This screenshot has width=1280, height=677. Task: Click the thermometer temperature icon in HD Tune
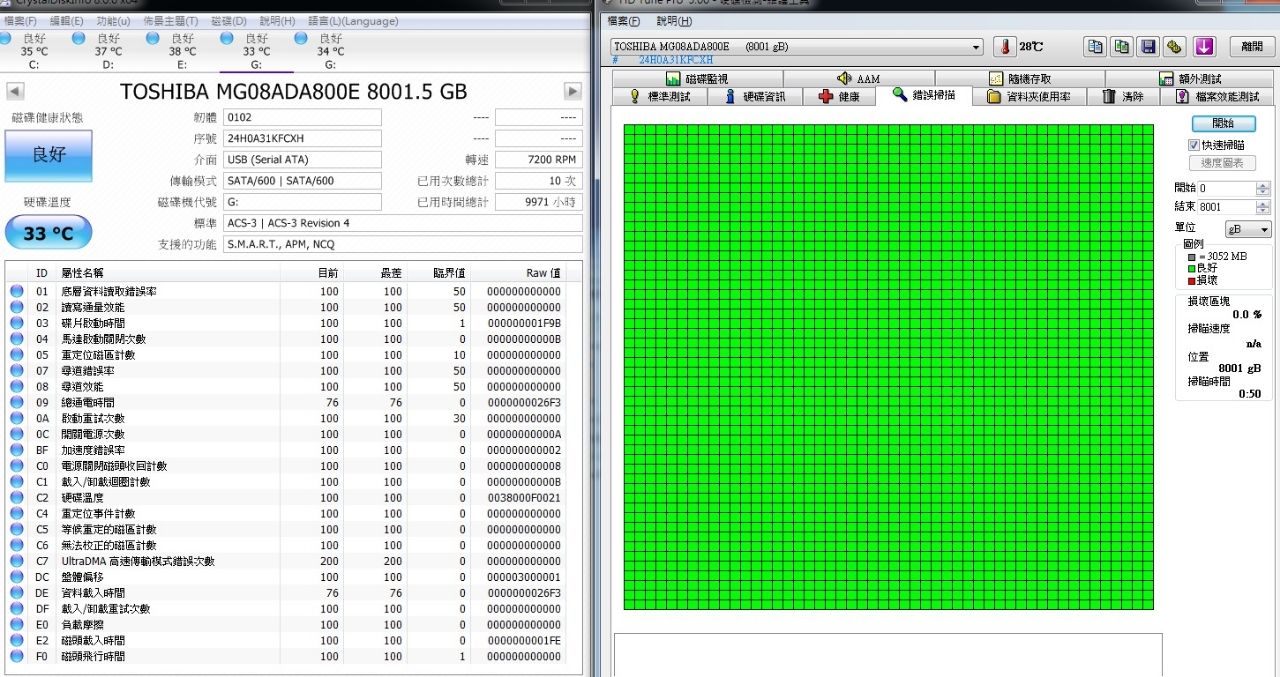tap(1004, 47)
